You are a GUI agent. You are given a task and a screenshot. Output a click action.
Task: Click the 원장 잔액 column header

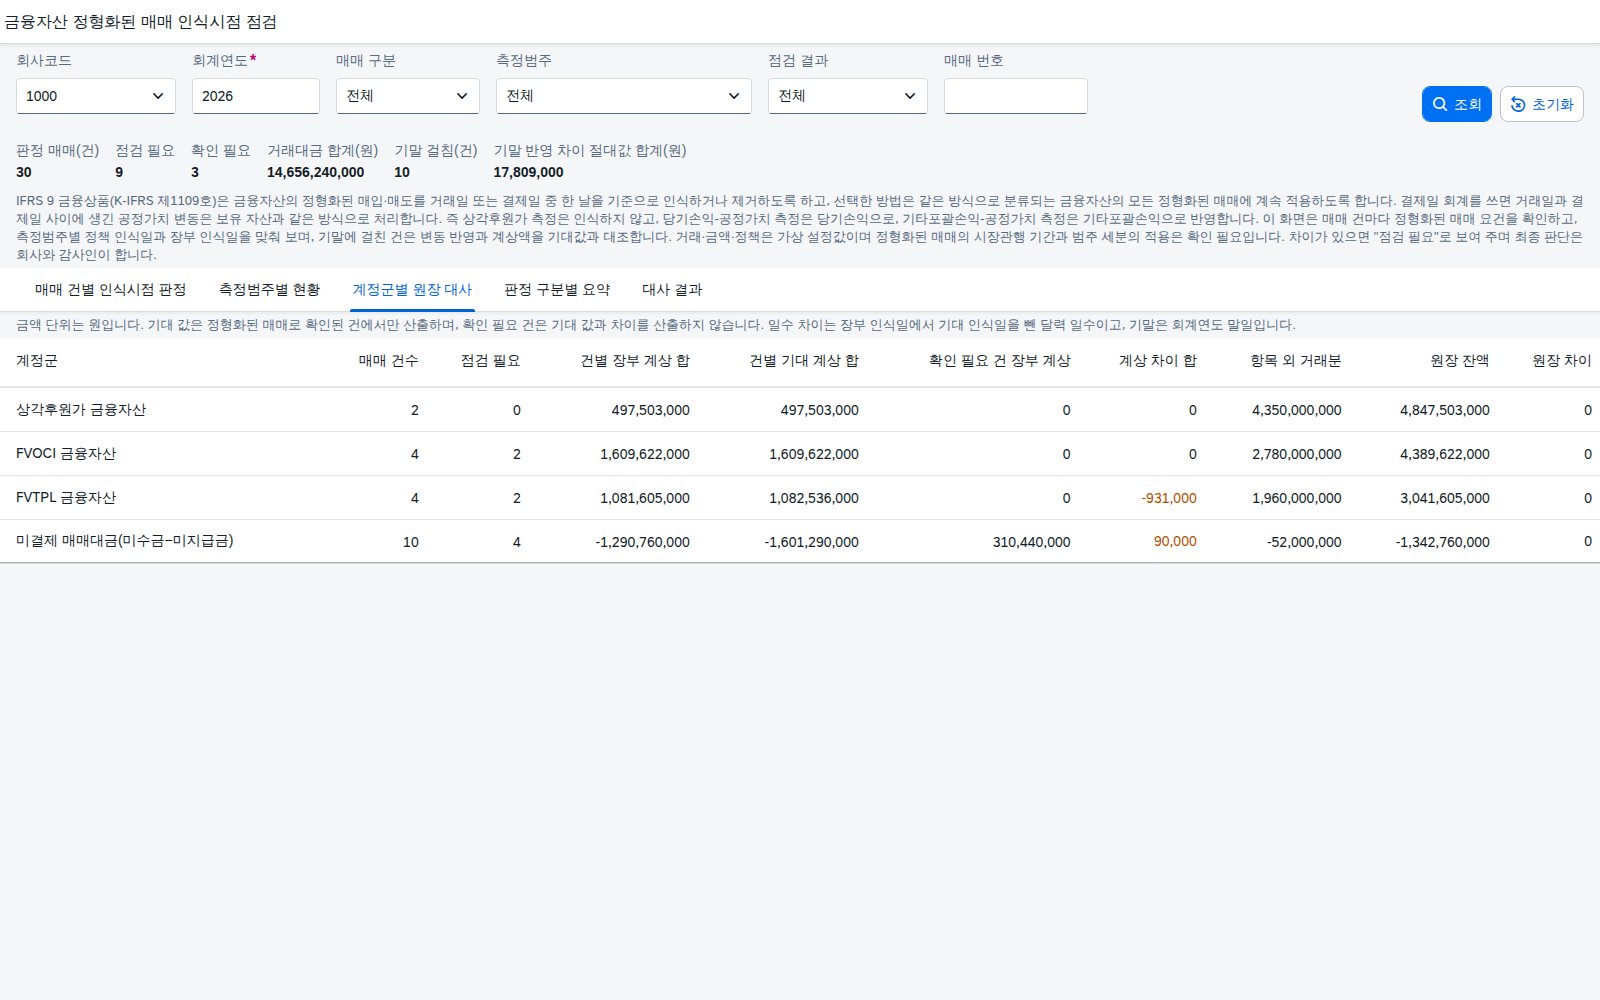pos(1459,361)
